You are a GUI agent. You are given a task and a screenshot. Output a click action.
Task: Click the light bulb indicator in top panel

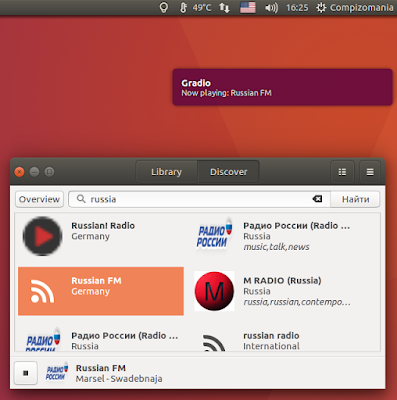point(164,8)
